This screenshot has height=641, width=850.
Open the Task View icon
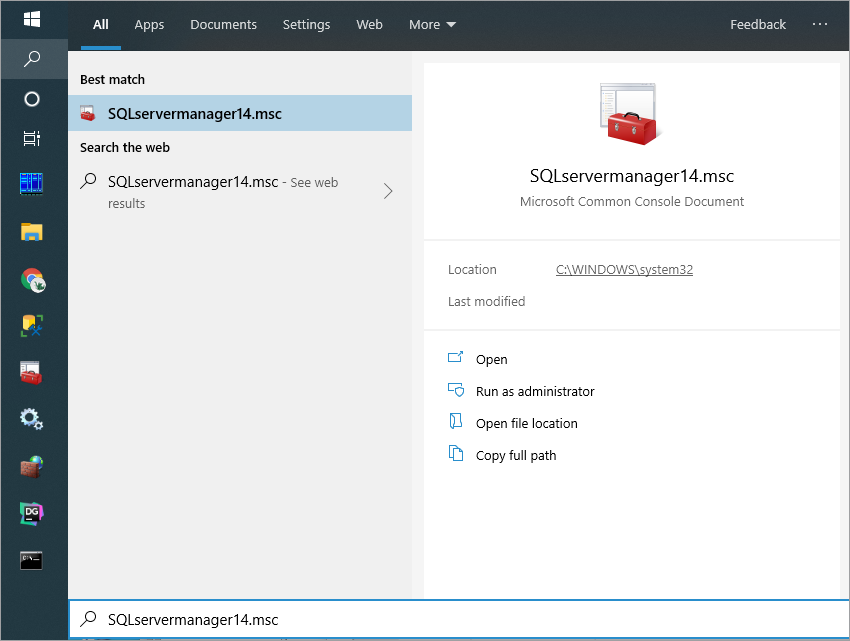[x=32, y=139]
